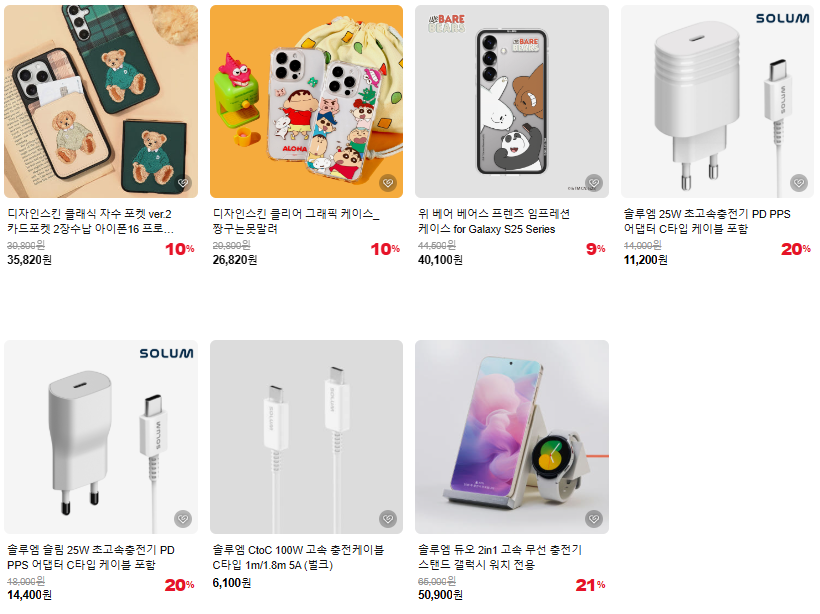Open Solum slim 25W charger product image
The image size is (820, 614).
[x=101, y=437]
